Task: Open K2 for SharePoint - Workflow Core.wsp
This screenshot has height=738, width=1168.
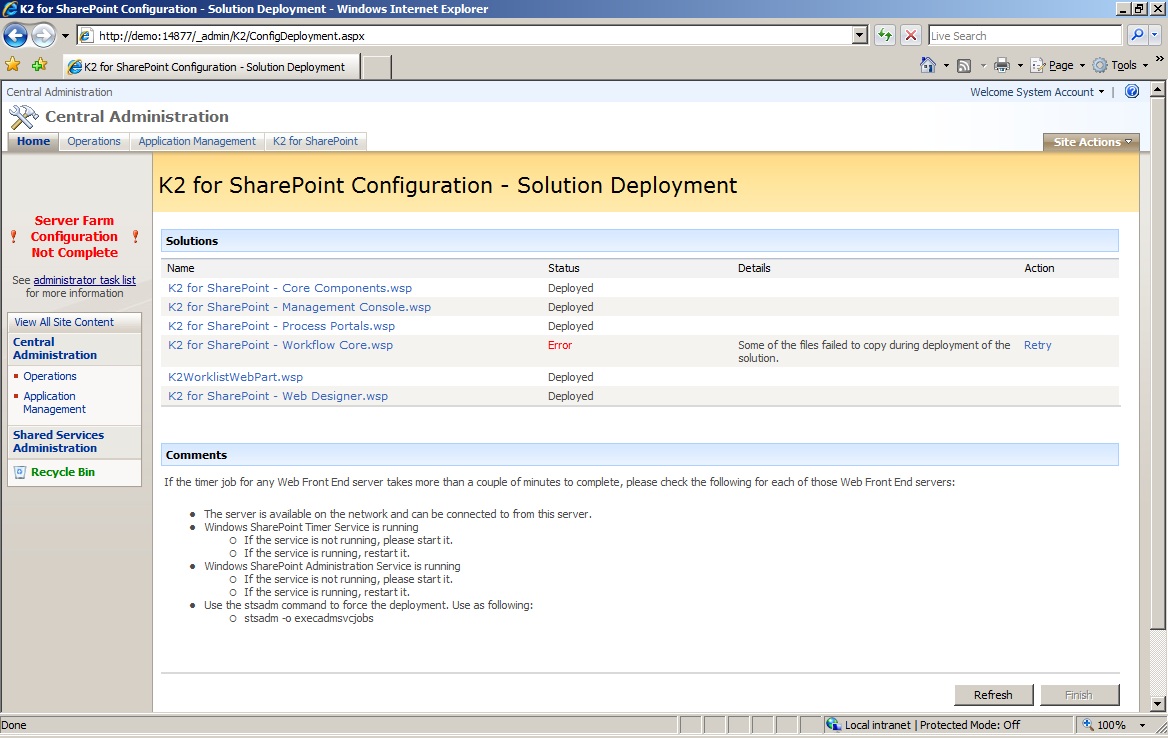Action: (x=280, y=346)
